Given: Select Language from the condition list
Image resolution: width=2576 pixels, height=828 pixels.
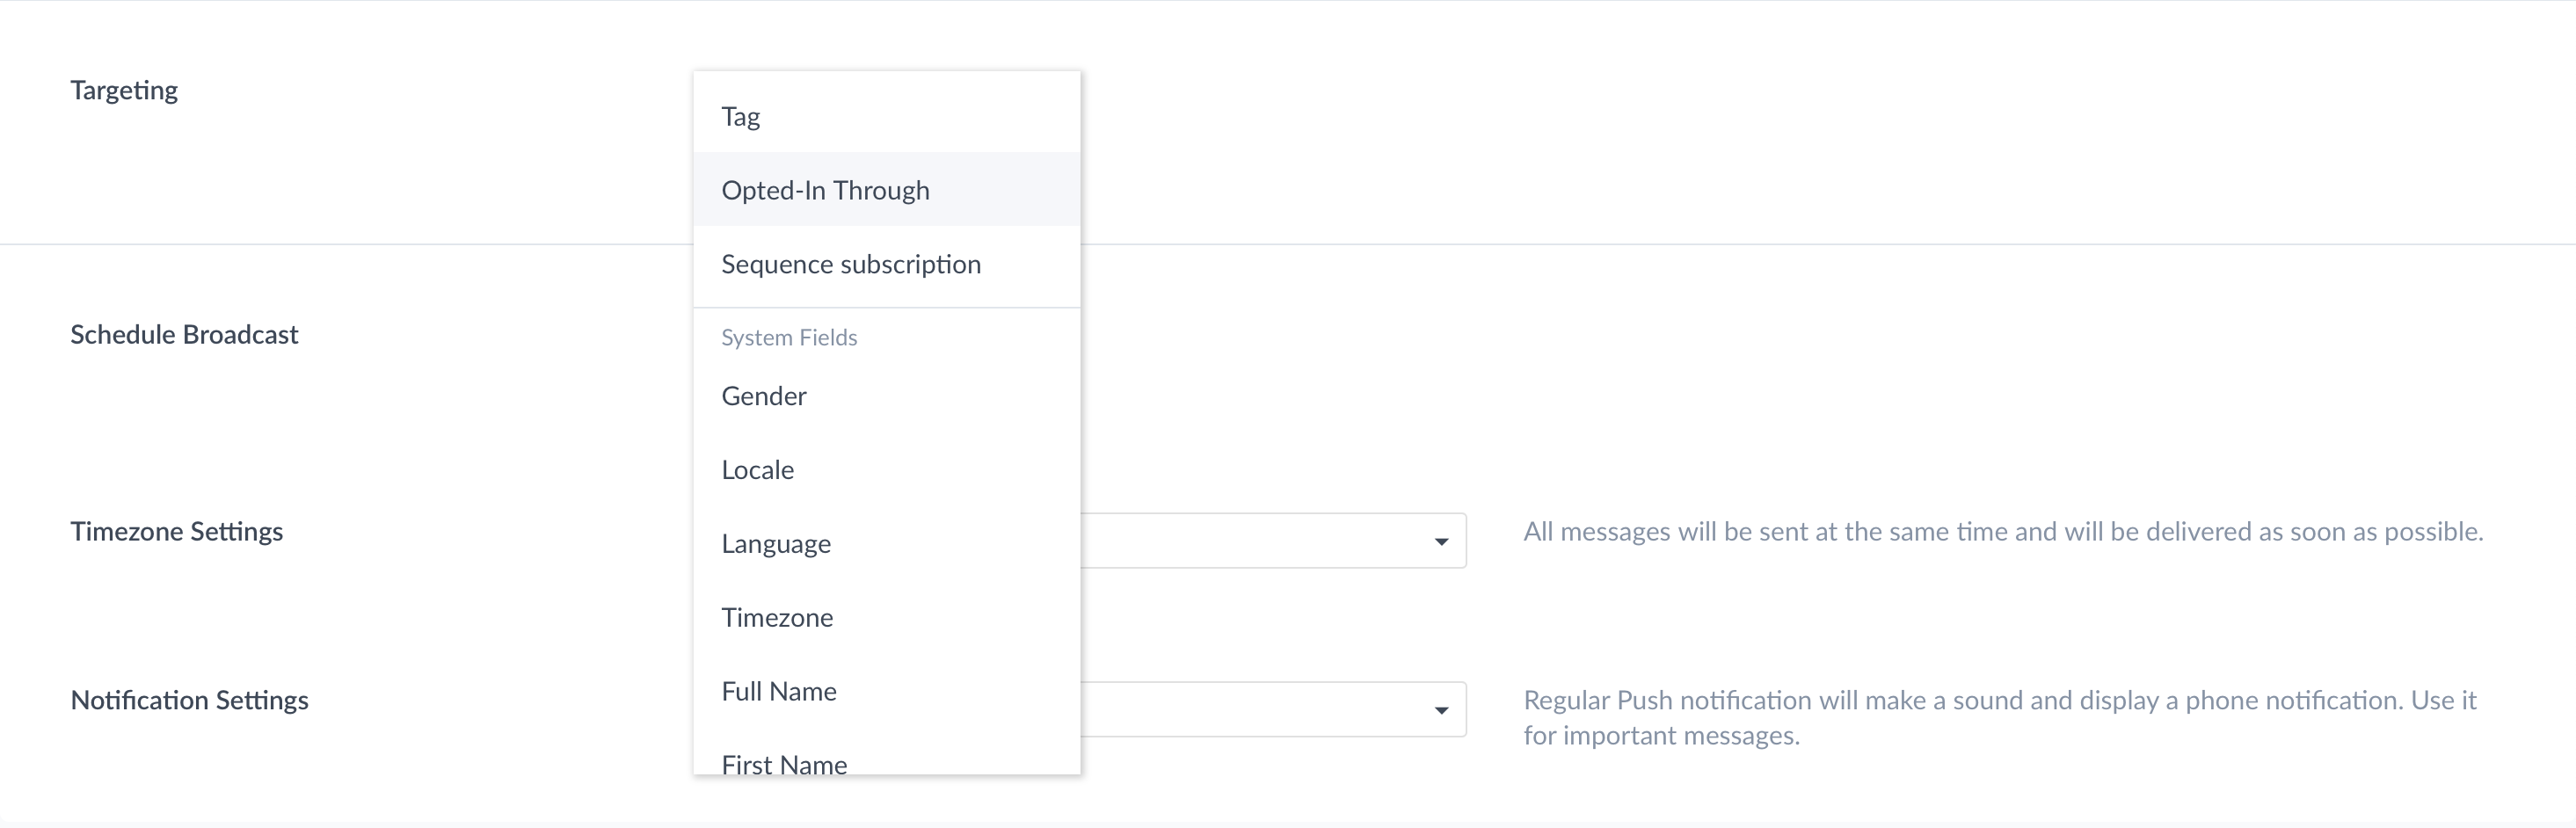Looking at the screenshot, I should click(886, 543).
